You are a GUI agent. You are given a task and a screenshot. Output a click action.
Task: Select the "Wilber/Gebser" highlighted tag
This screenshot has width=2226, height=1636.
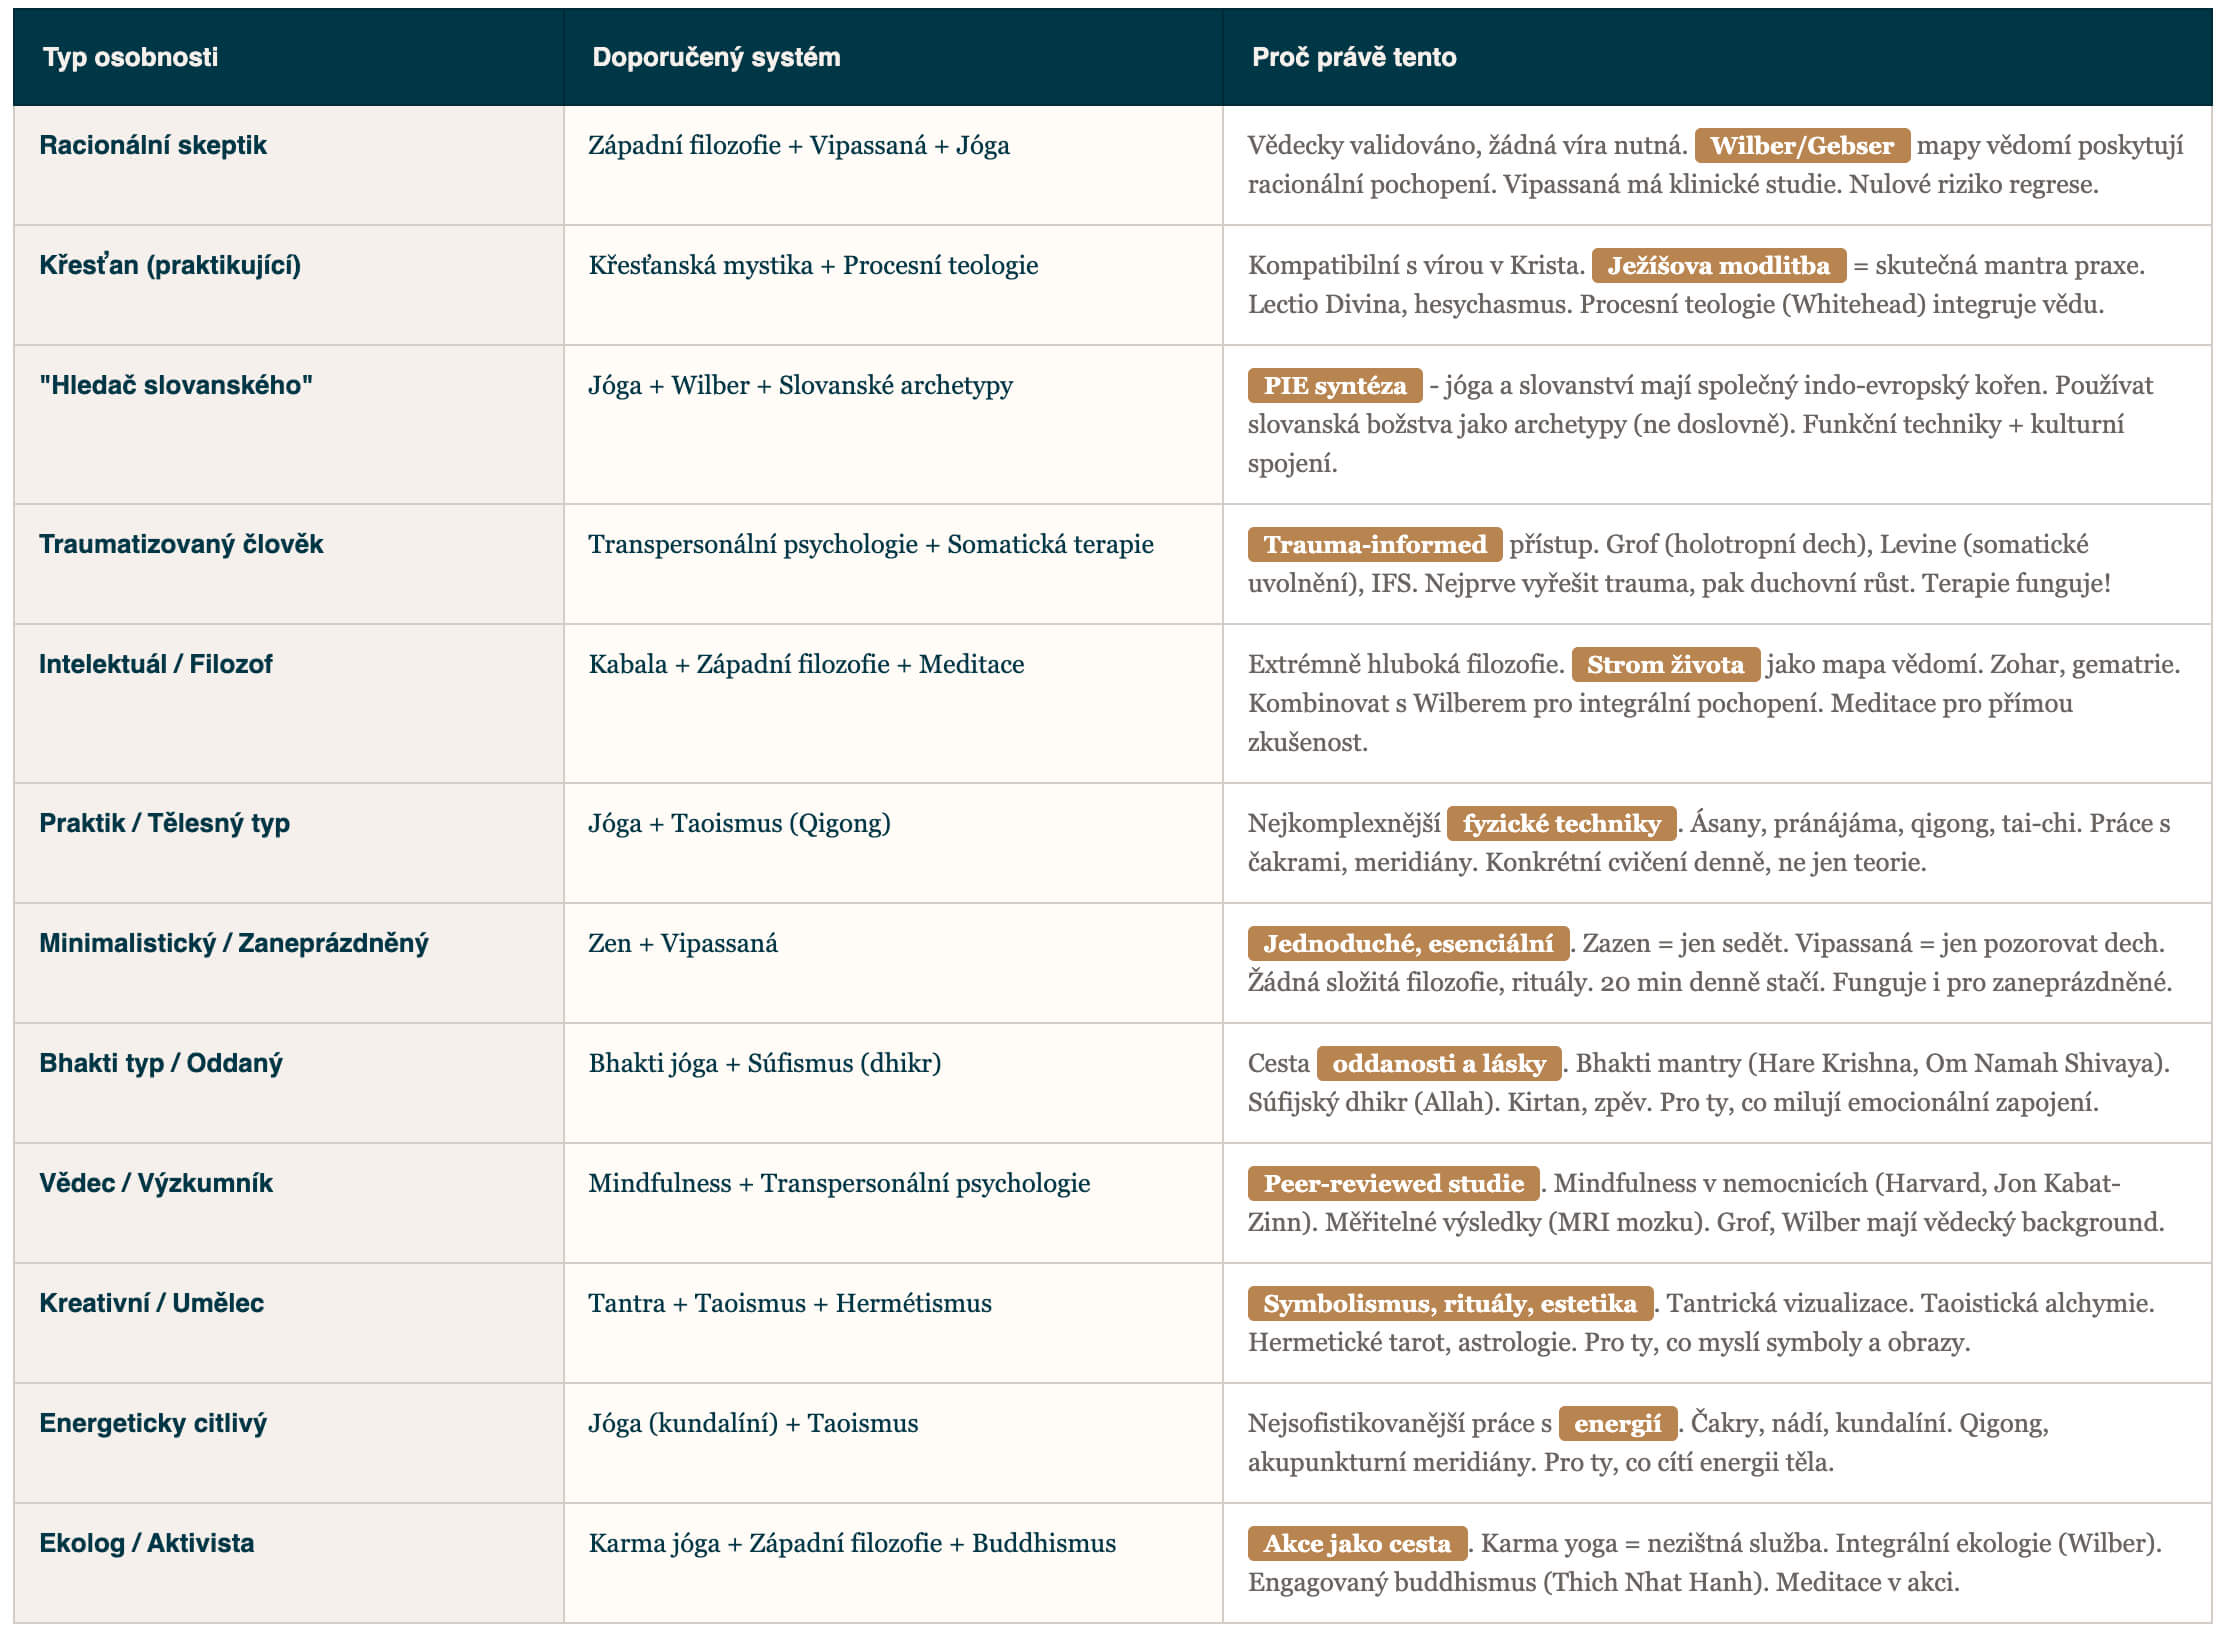coord(1801,146)
